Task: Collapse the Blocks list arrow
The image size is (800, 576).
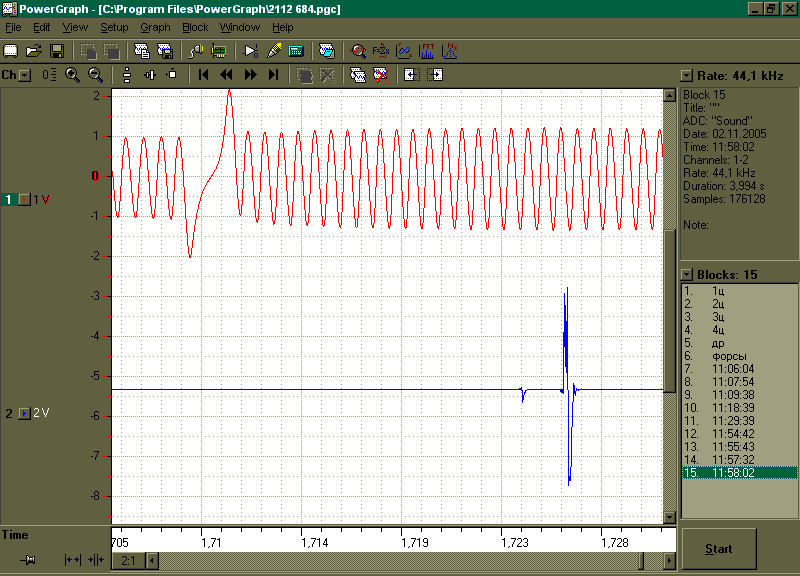Action: pos(687,274)
